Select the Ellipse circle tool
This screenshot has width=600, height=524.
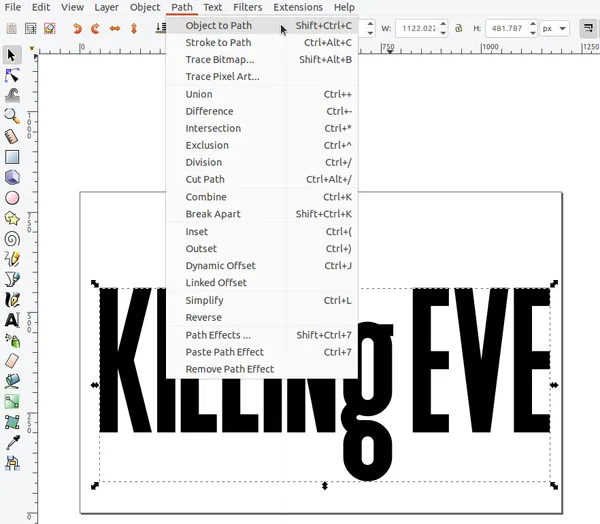click(x=12, y=198)
